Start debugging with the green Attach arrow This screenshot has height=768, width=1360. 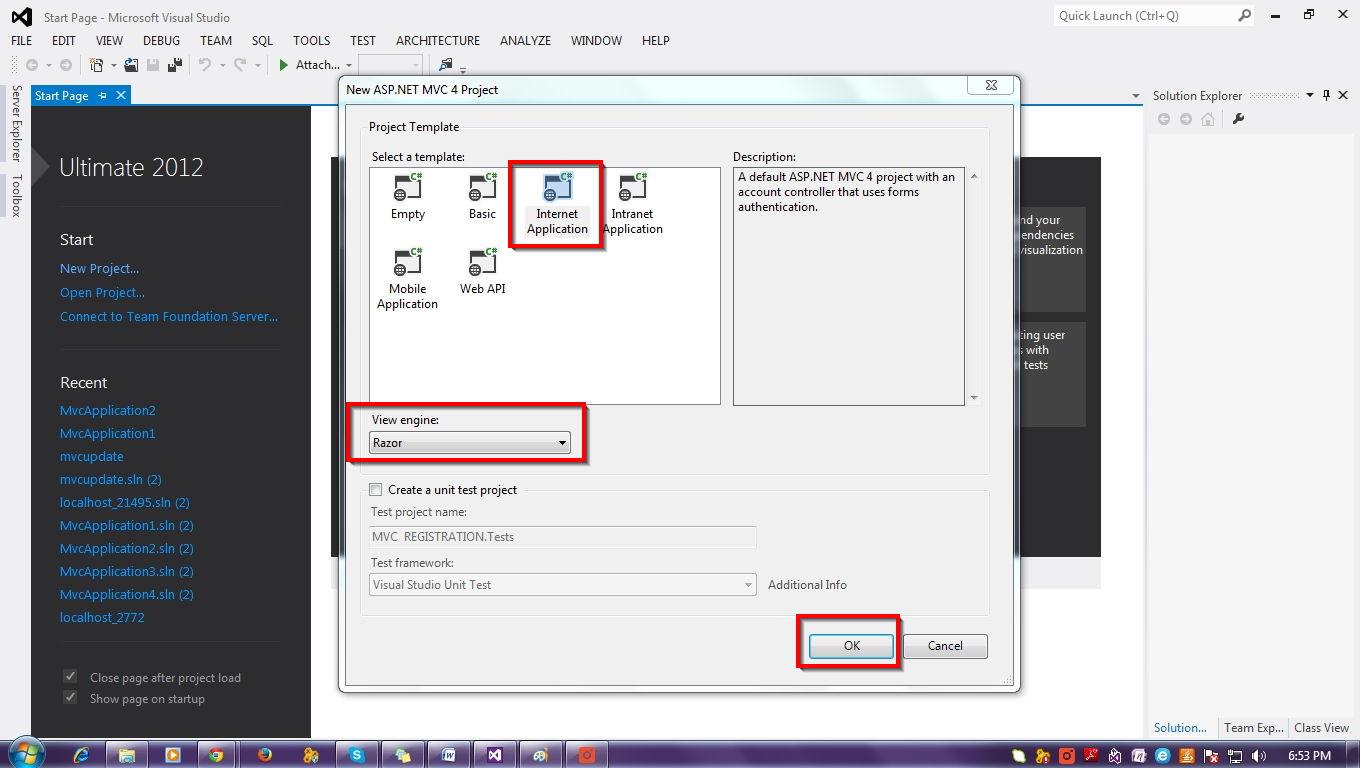click(x=283, y=64)
